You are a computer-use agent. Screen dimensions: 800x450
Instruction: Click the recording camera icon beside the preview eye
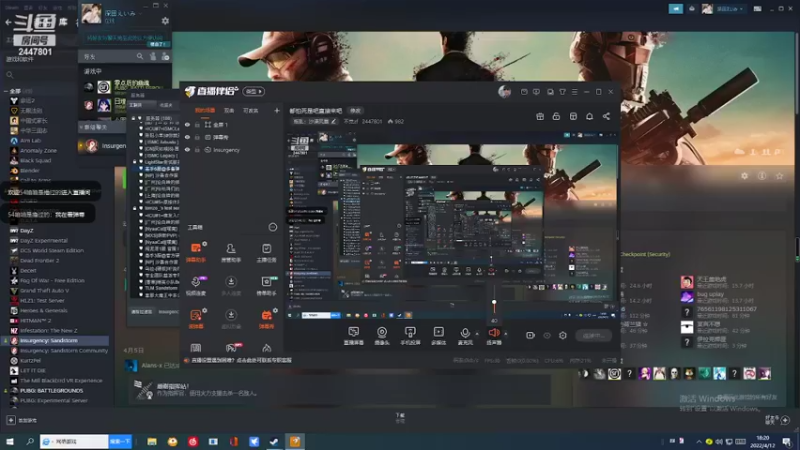coord(530,335)
